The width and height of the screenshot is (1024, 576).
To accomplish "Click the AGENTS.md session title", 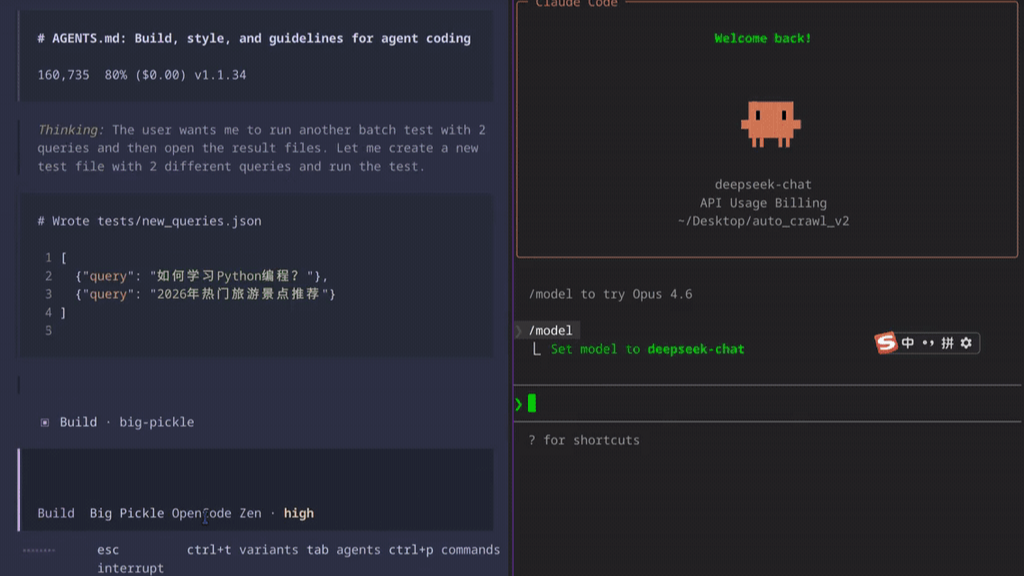I will [x=254, y=38].
